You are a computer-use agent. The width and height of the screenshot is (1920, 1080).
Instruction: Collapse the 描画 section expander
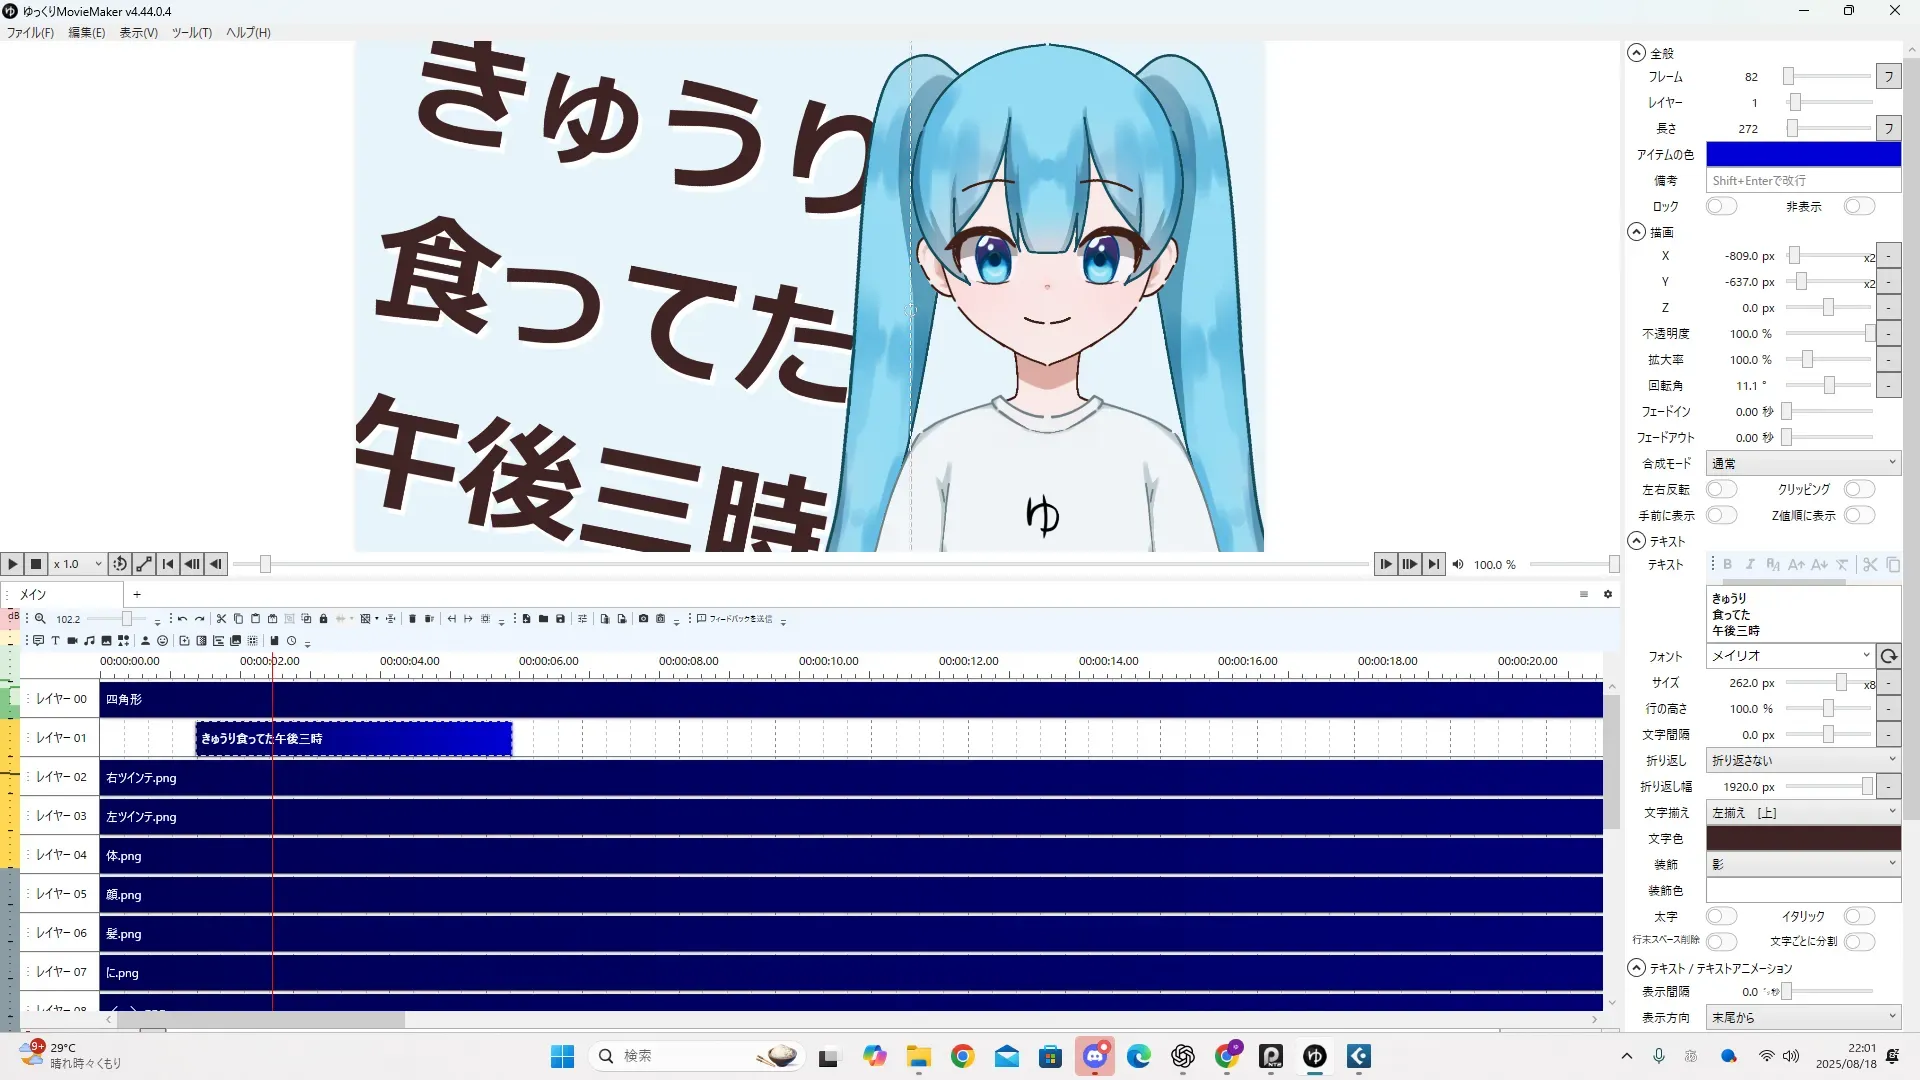click(1636, 232)
